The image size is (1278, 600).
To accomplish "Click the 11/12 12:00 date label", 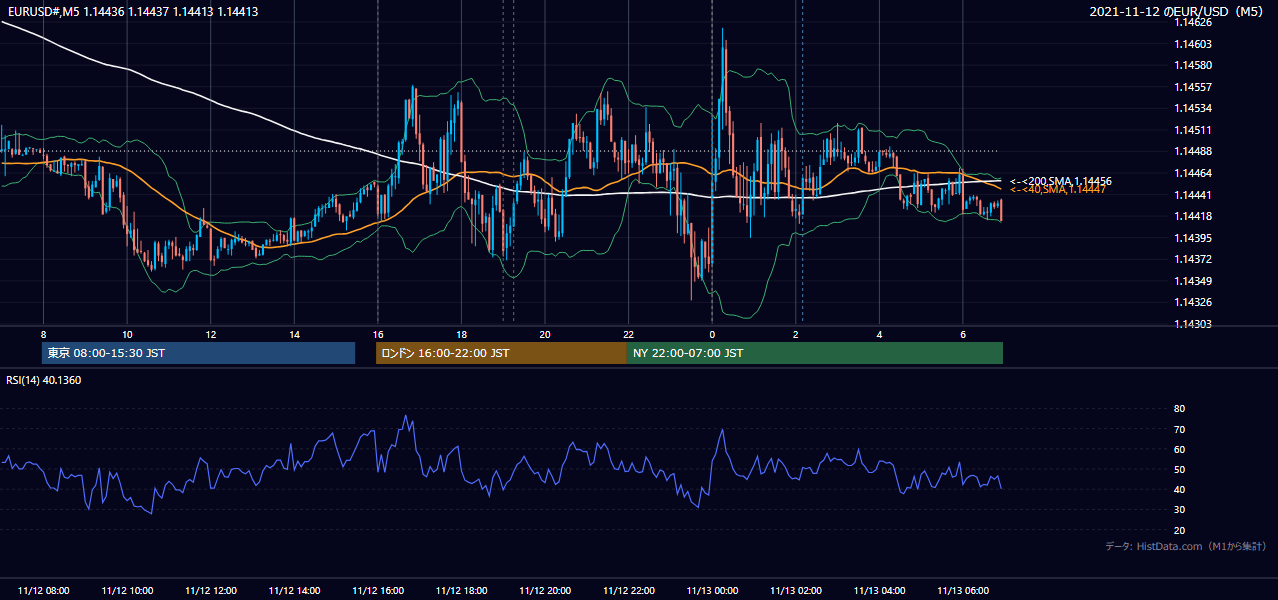I will pos(210,591).
